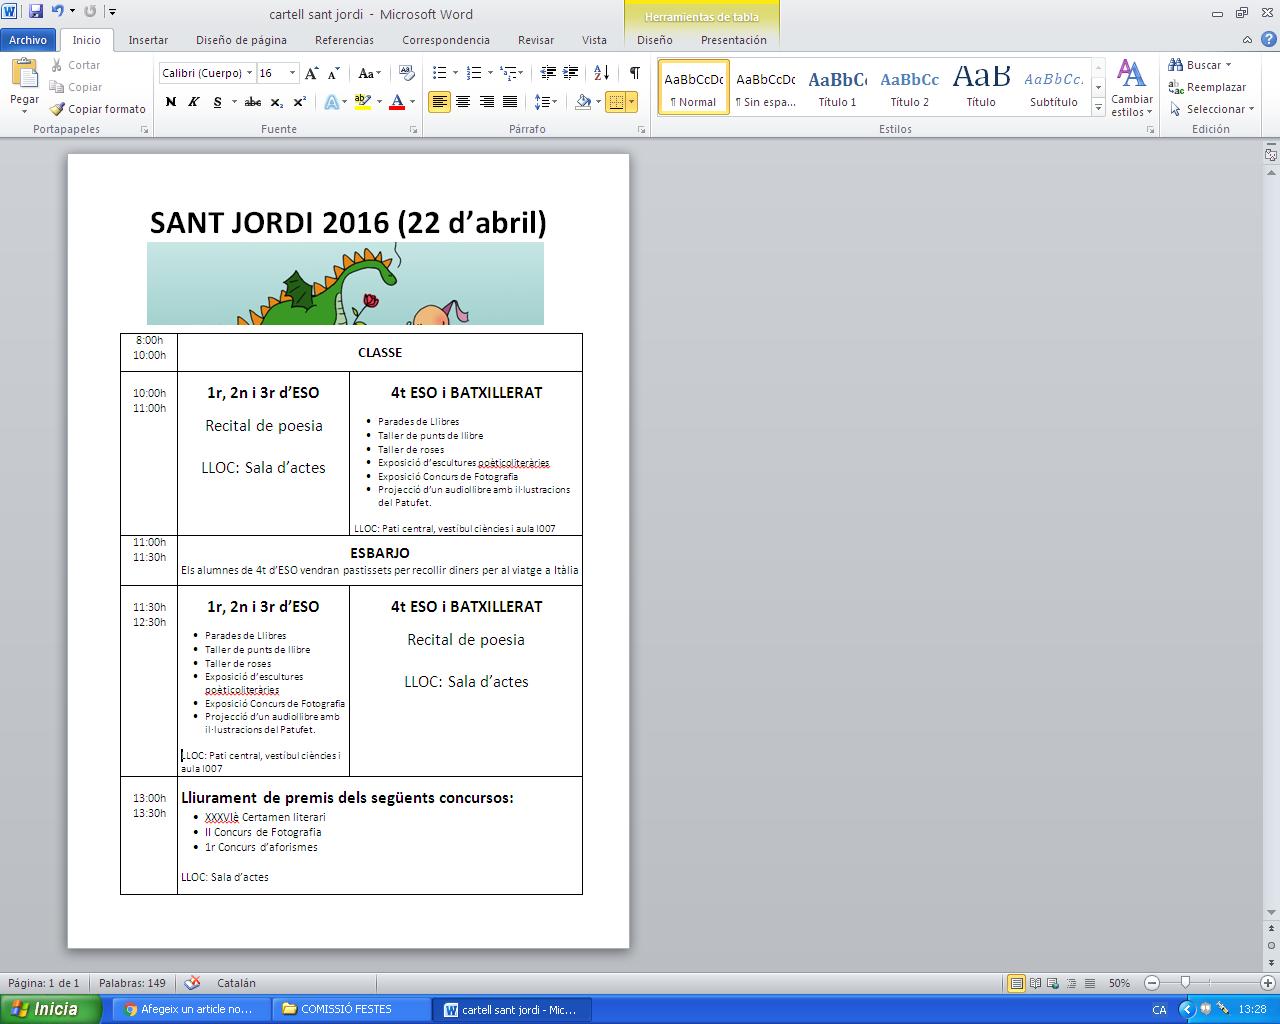Expand the styles gallery list
Screen dimensions: 1280x1024
click(x=1098, y=107)
